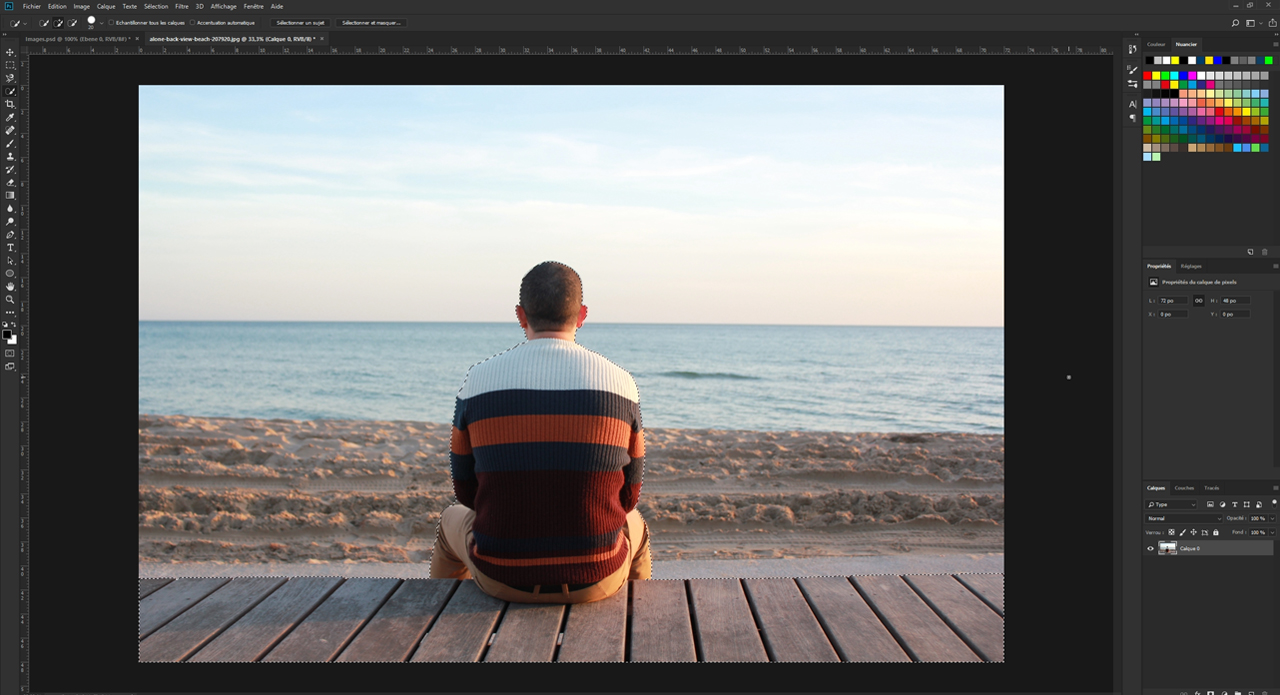
Task: Open the layer filter Type dropdown
Action: click(x=1170, y=504)
